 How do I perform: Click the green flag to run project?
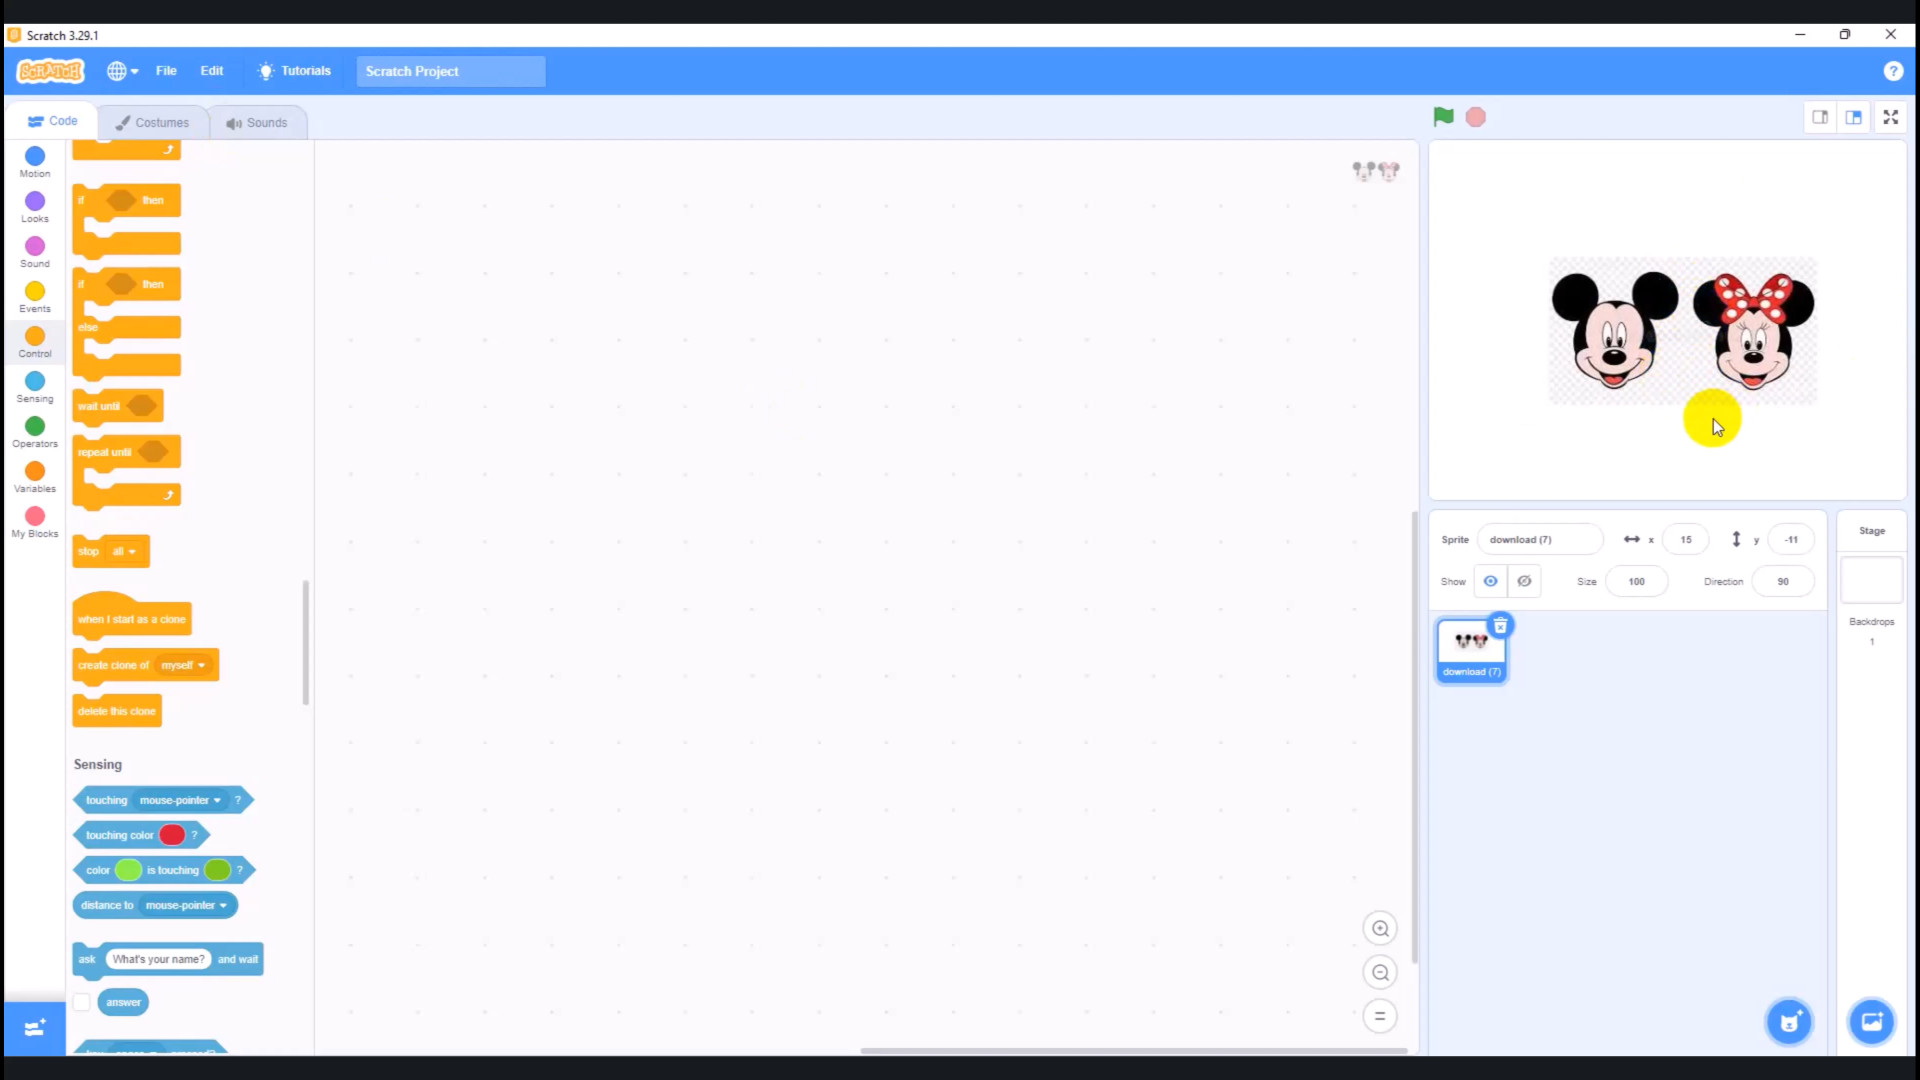click(x=1443, y=117)
